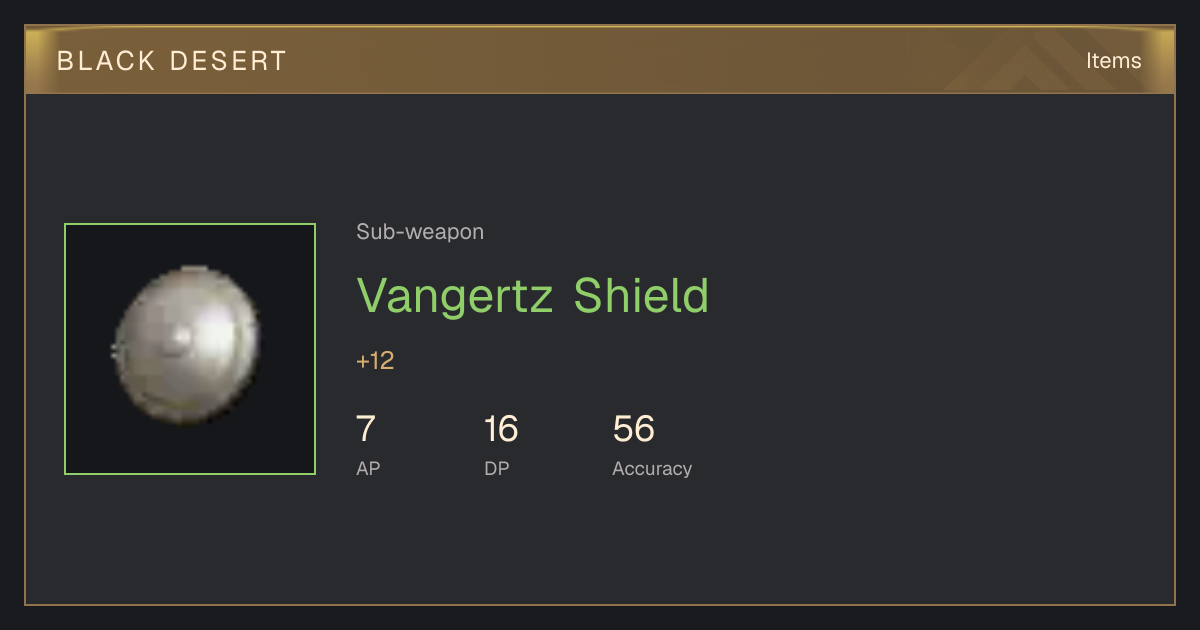Click the silver shield's center boss

point(181,338)
